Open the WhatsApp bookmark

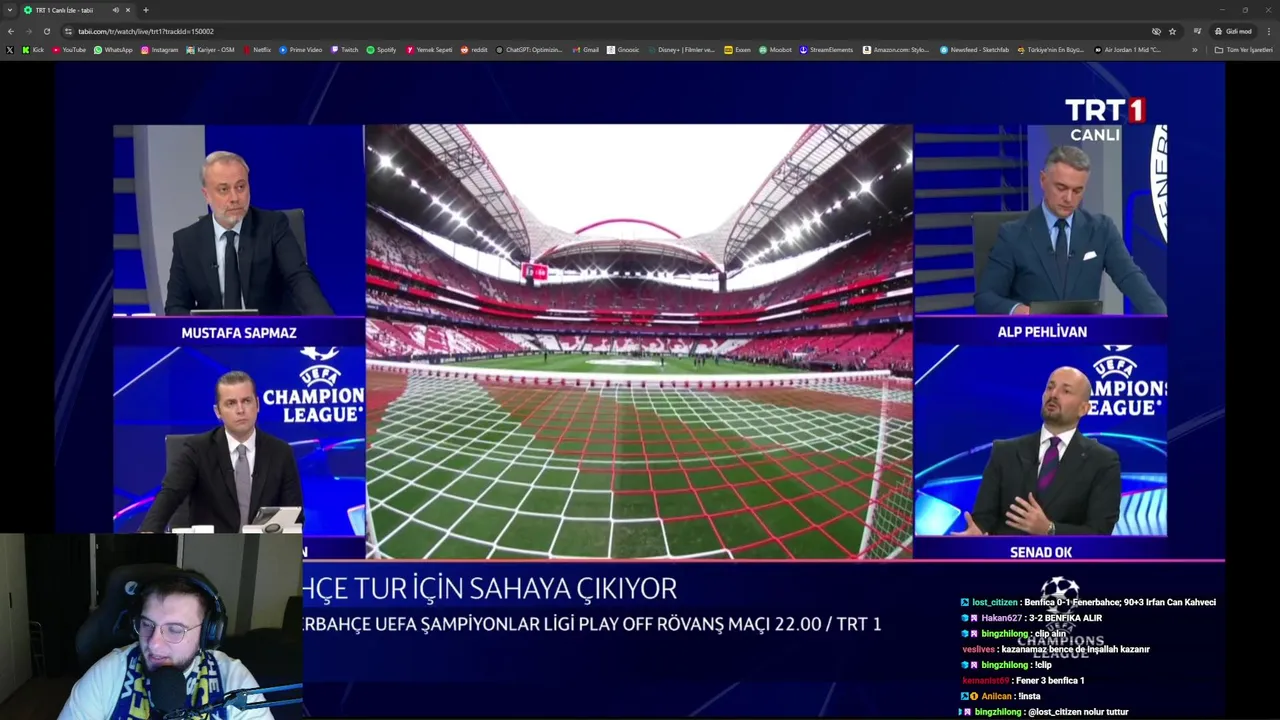[113, 50]
